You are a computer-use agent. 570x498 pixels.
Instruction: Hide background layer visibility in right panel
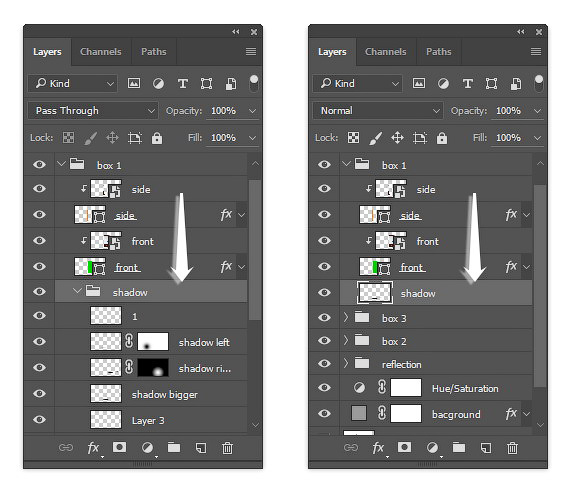pyautogui.click(x=324, y=414)
